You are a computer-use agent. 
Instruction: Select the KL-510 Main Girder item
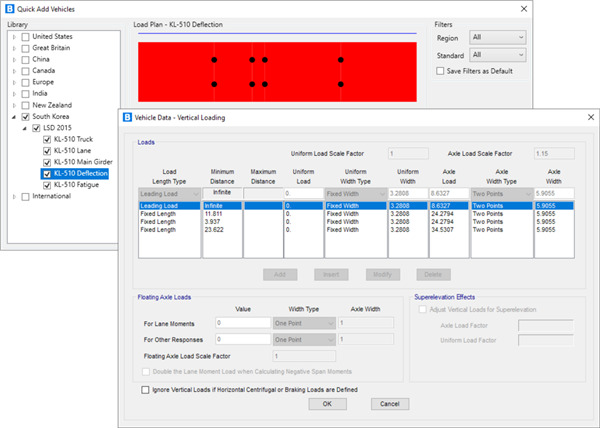pyautogui.click(x=84, y=161)
